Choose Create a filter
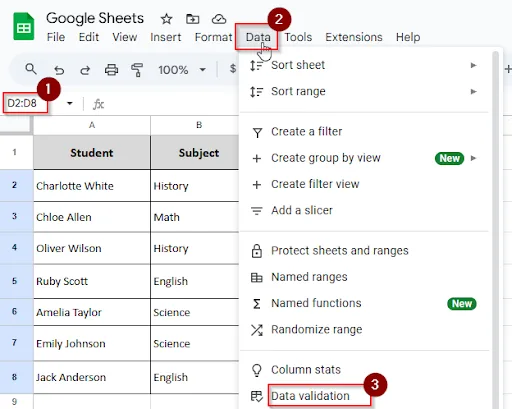 tap(364, 132)
